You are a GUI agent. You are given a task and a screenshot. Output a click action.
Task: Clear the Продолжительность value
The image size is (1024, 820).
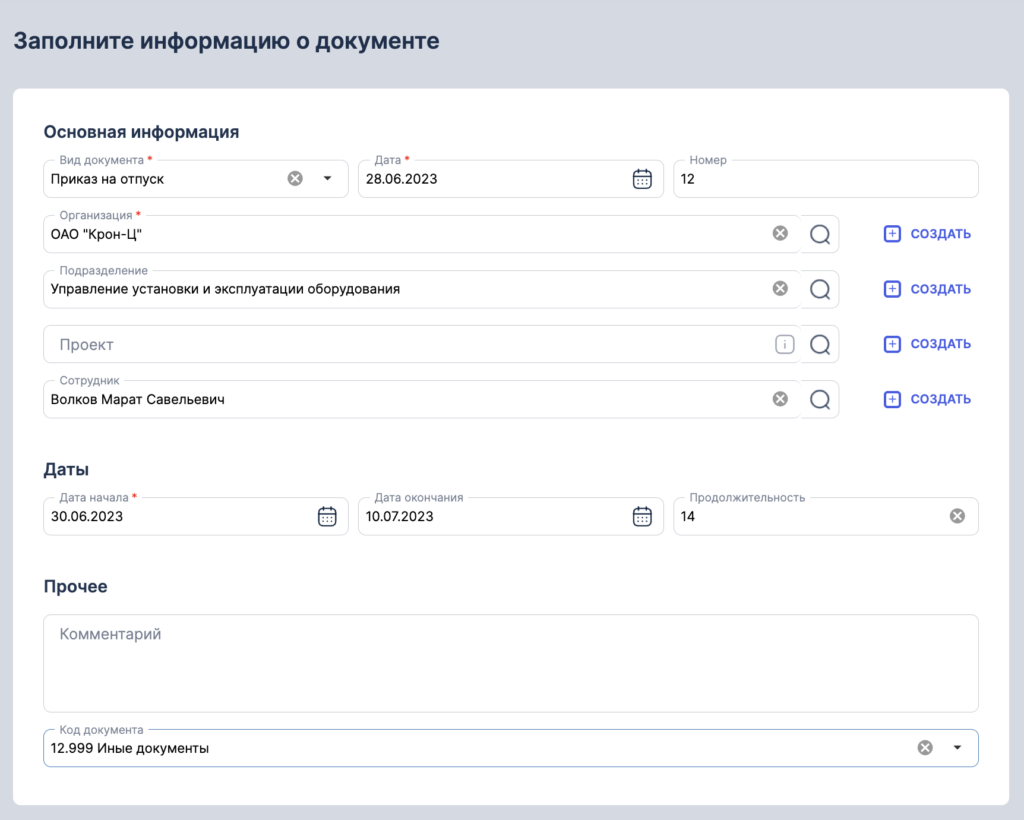957,516
